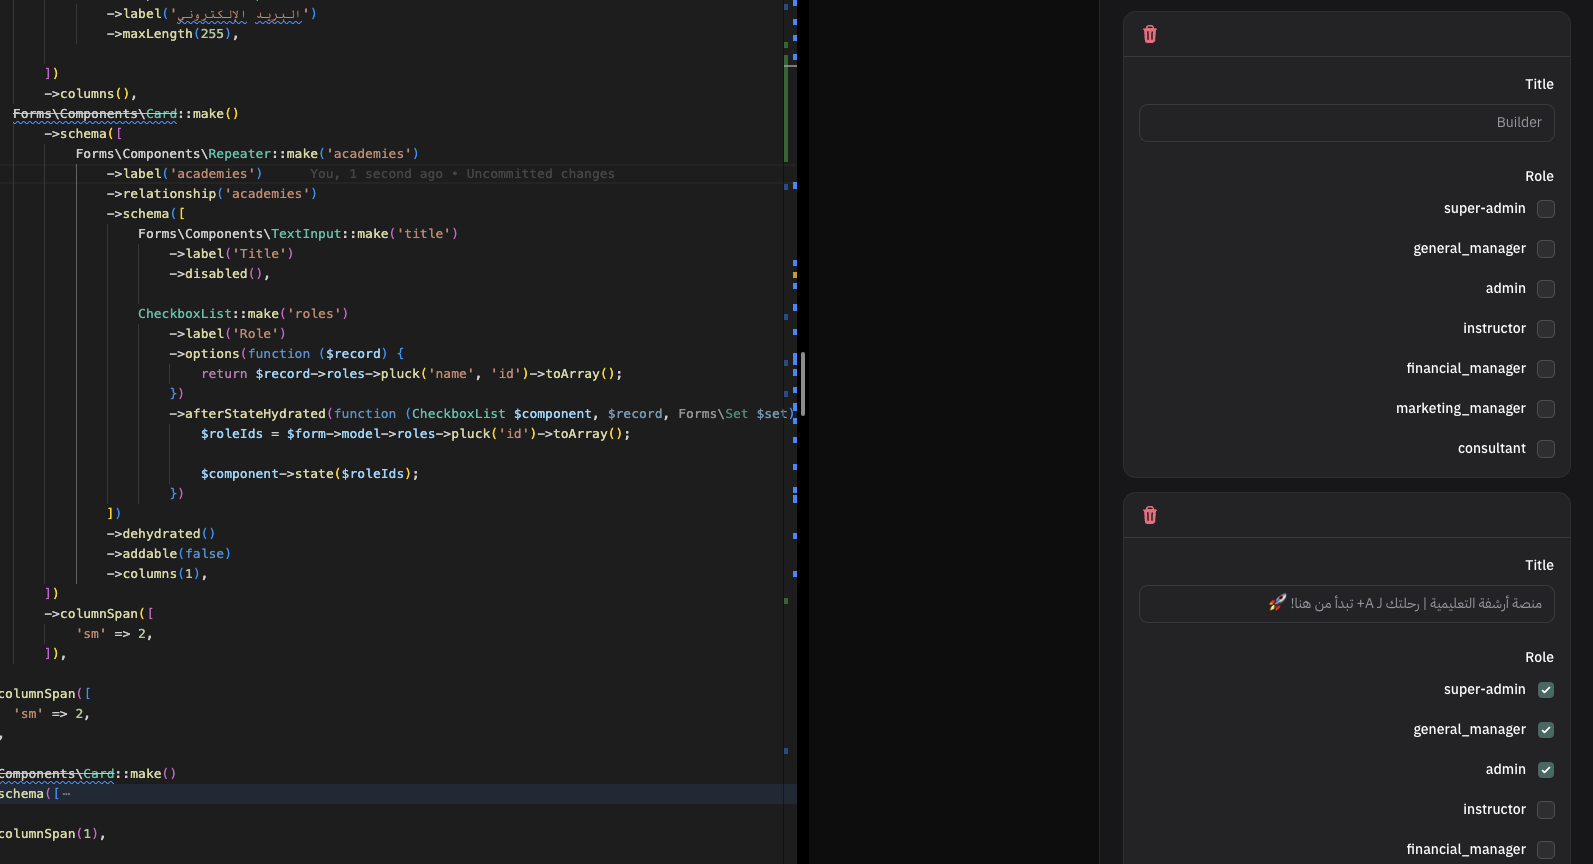The width and height of the screenshot is (1593, 864).
Task: Click trash icon on the Arabic-titled academy card
Action: 1150,515
